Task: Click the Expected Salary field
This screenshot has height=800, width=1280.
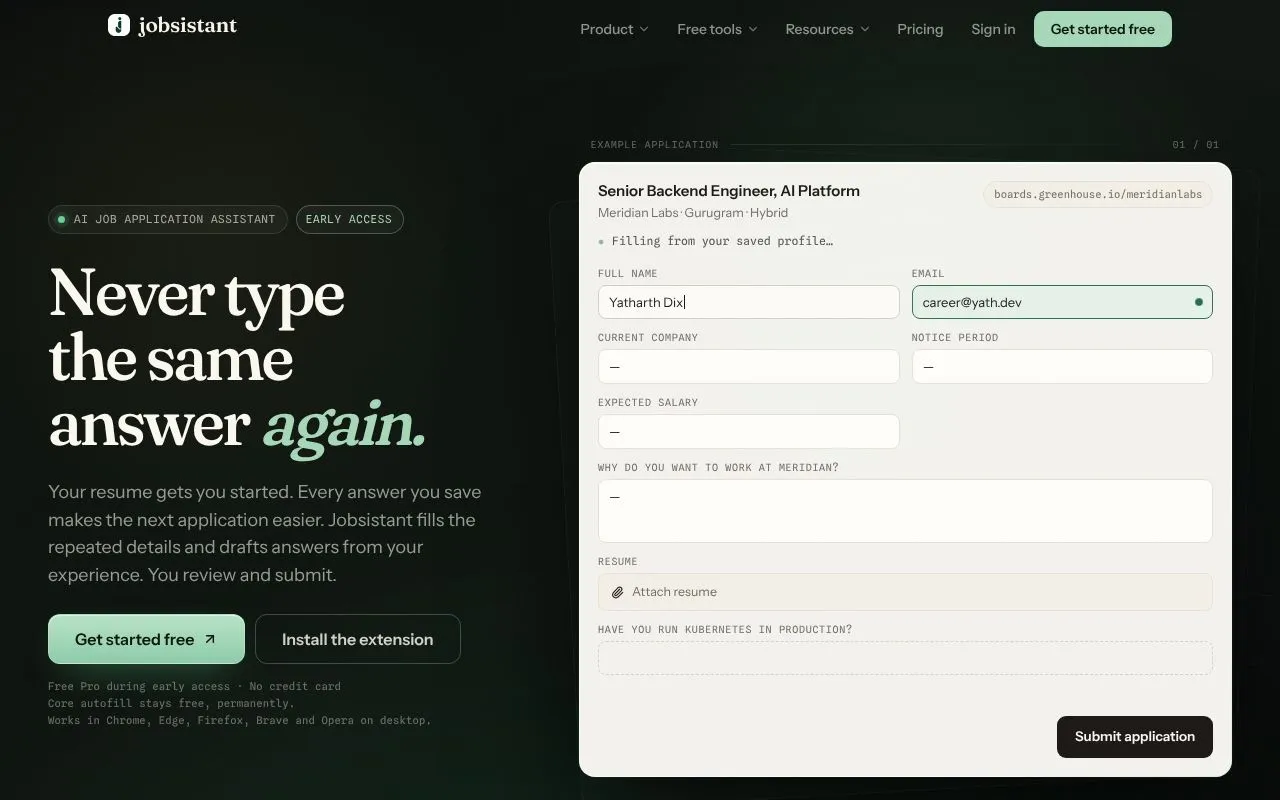Action: pos(748,431)
